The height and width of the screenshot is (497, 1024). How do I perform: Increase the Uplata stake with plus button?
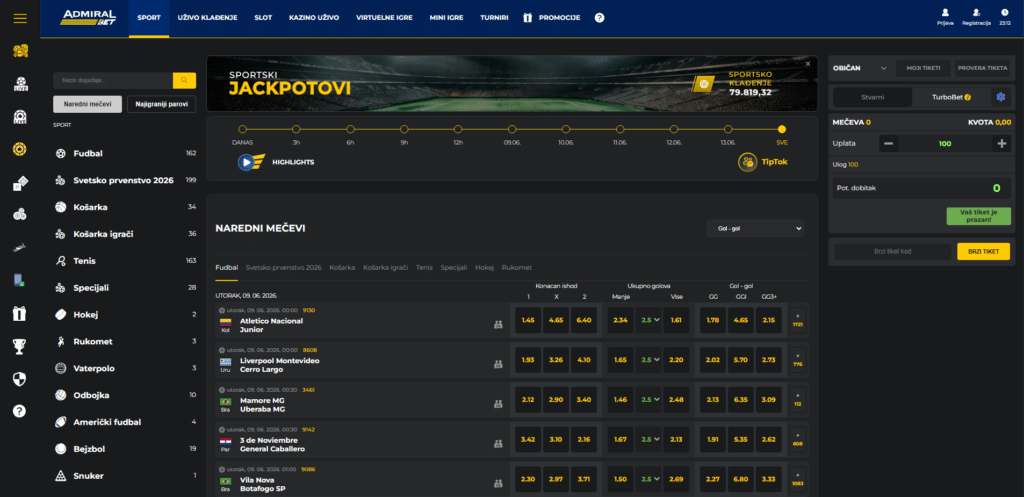click(x=1002, y=144)
